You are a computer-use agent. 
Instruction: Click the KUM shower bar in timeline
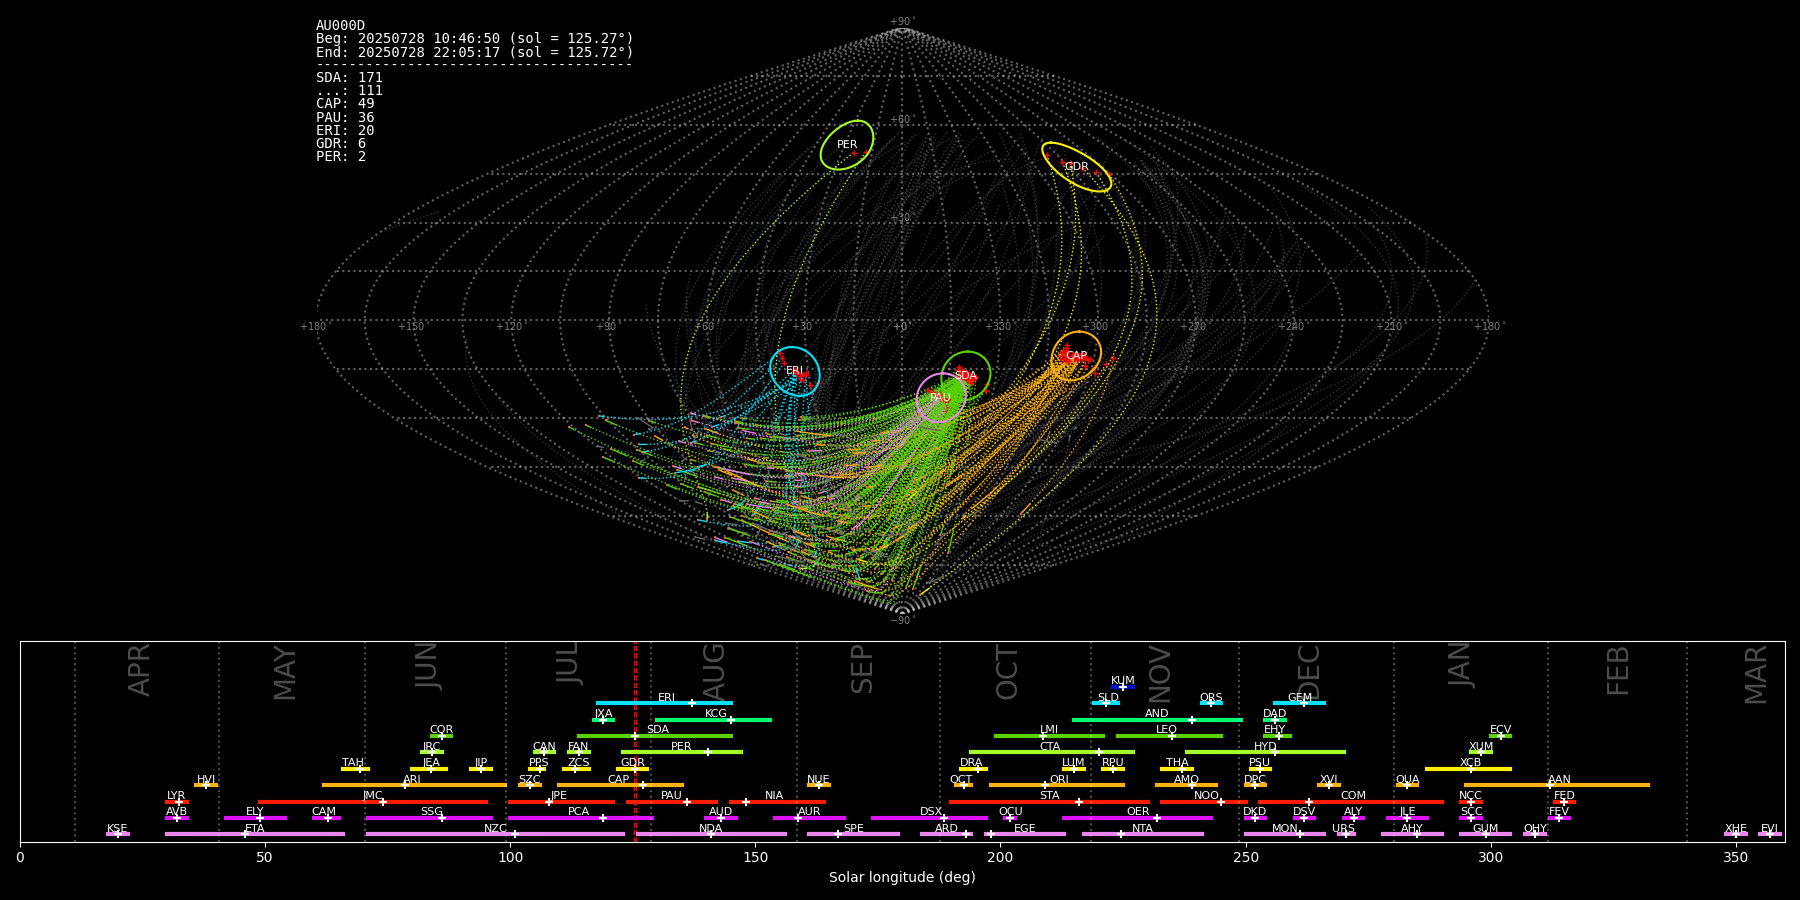1123,687
